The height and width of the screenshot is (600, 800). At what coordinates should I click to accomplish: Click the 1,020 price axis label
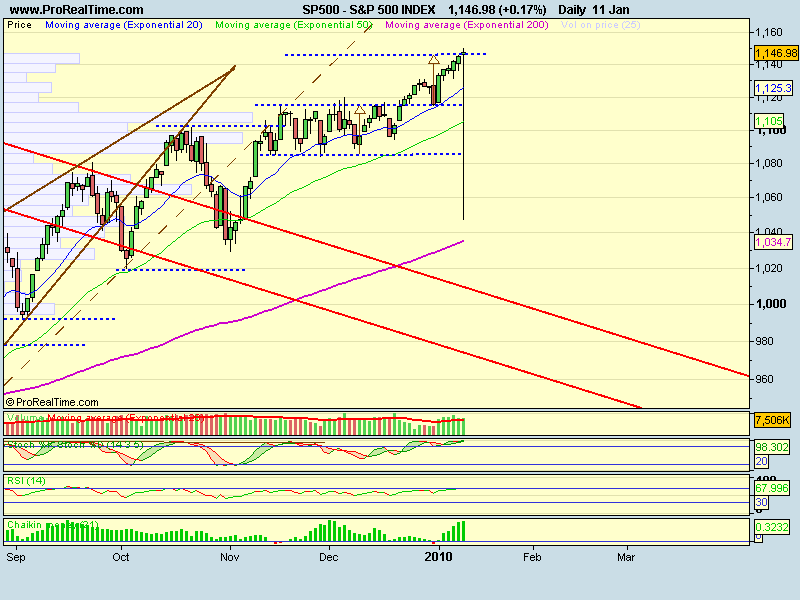point(768,268)
